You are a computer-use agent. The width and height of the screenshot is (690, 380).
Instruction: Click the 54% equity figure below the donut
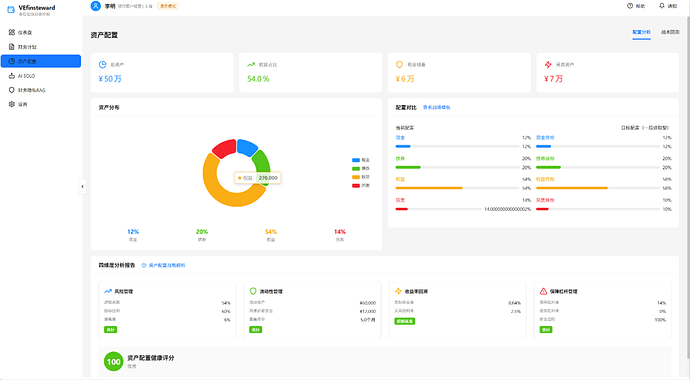point(271,231)
